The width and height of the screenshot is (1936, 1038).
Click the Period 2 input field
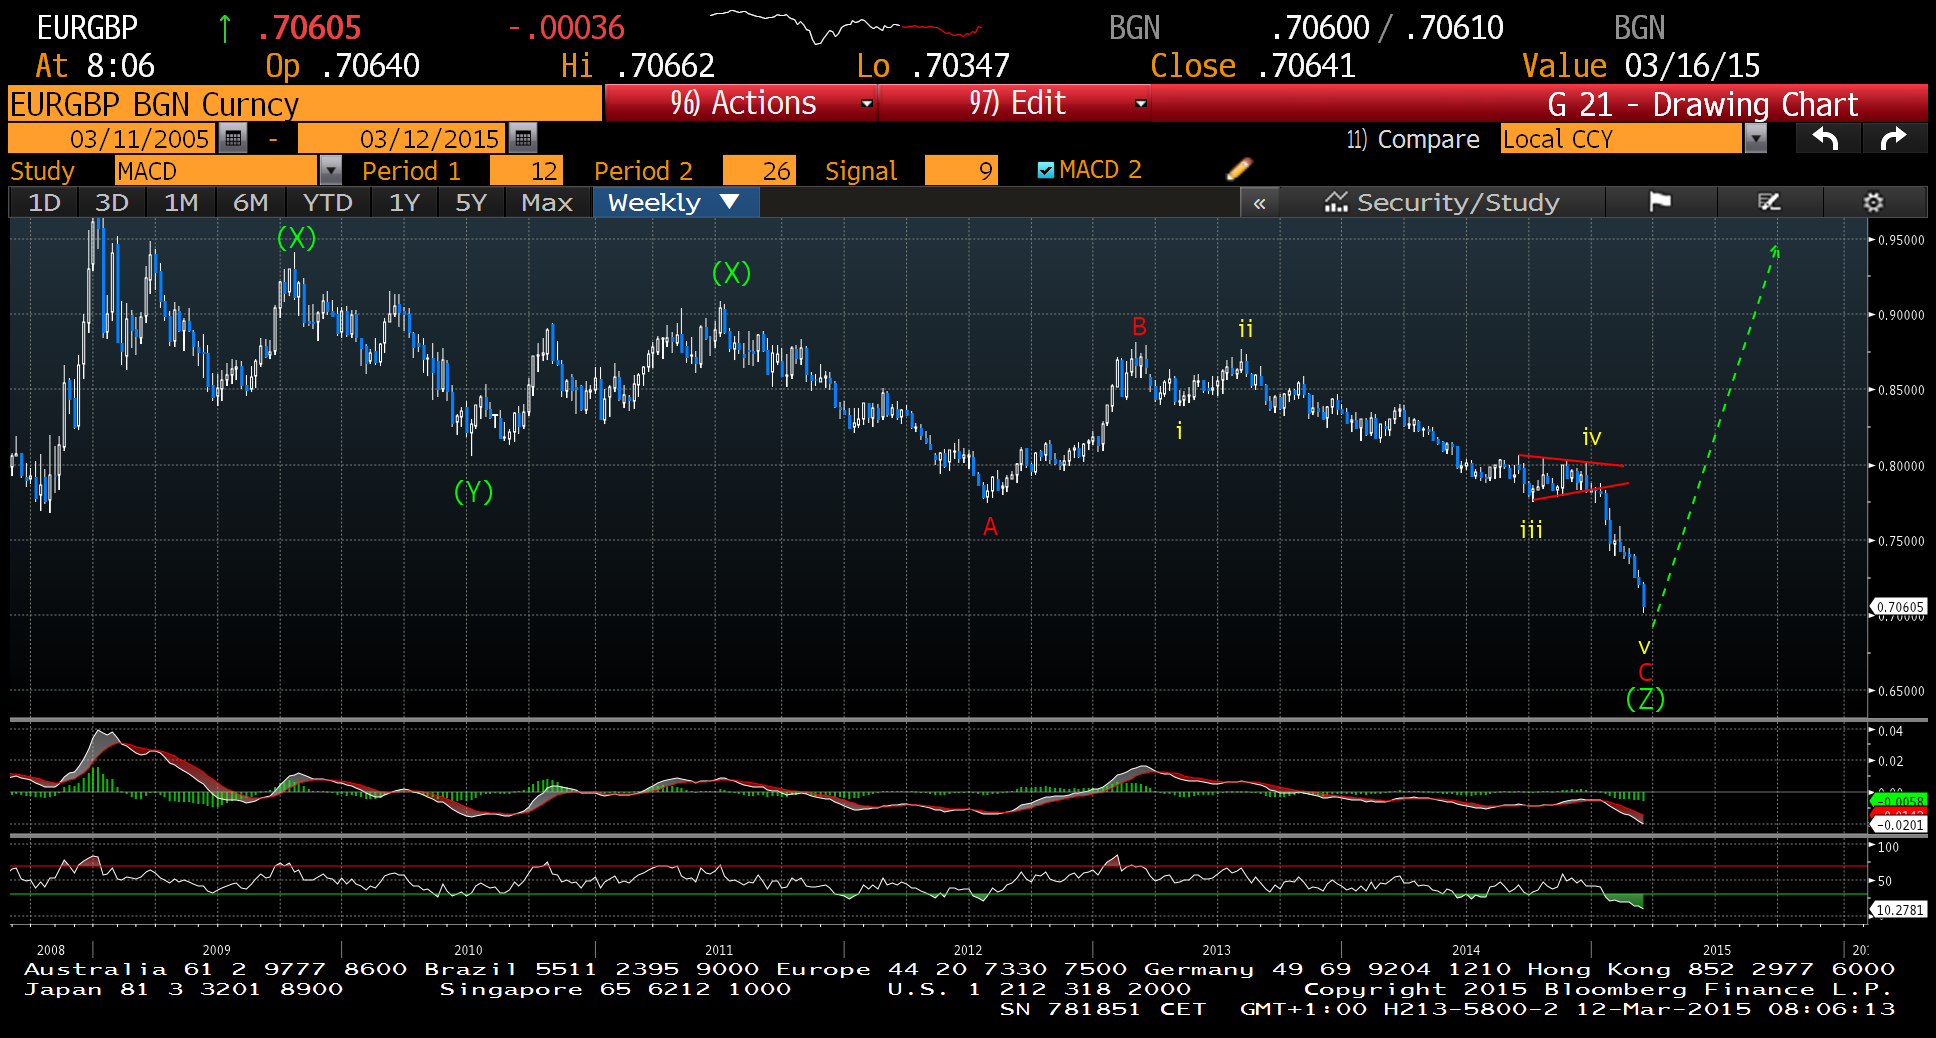(759, 171)
